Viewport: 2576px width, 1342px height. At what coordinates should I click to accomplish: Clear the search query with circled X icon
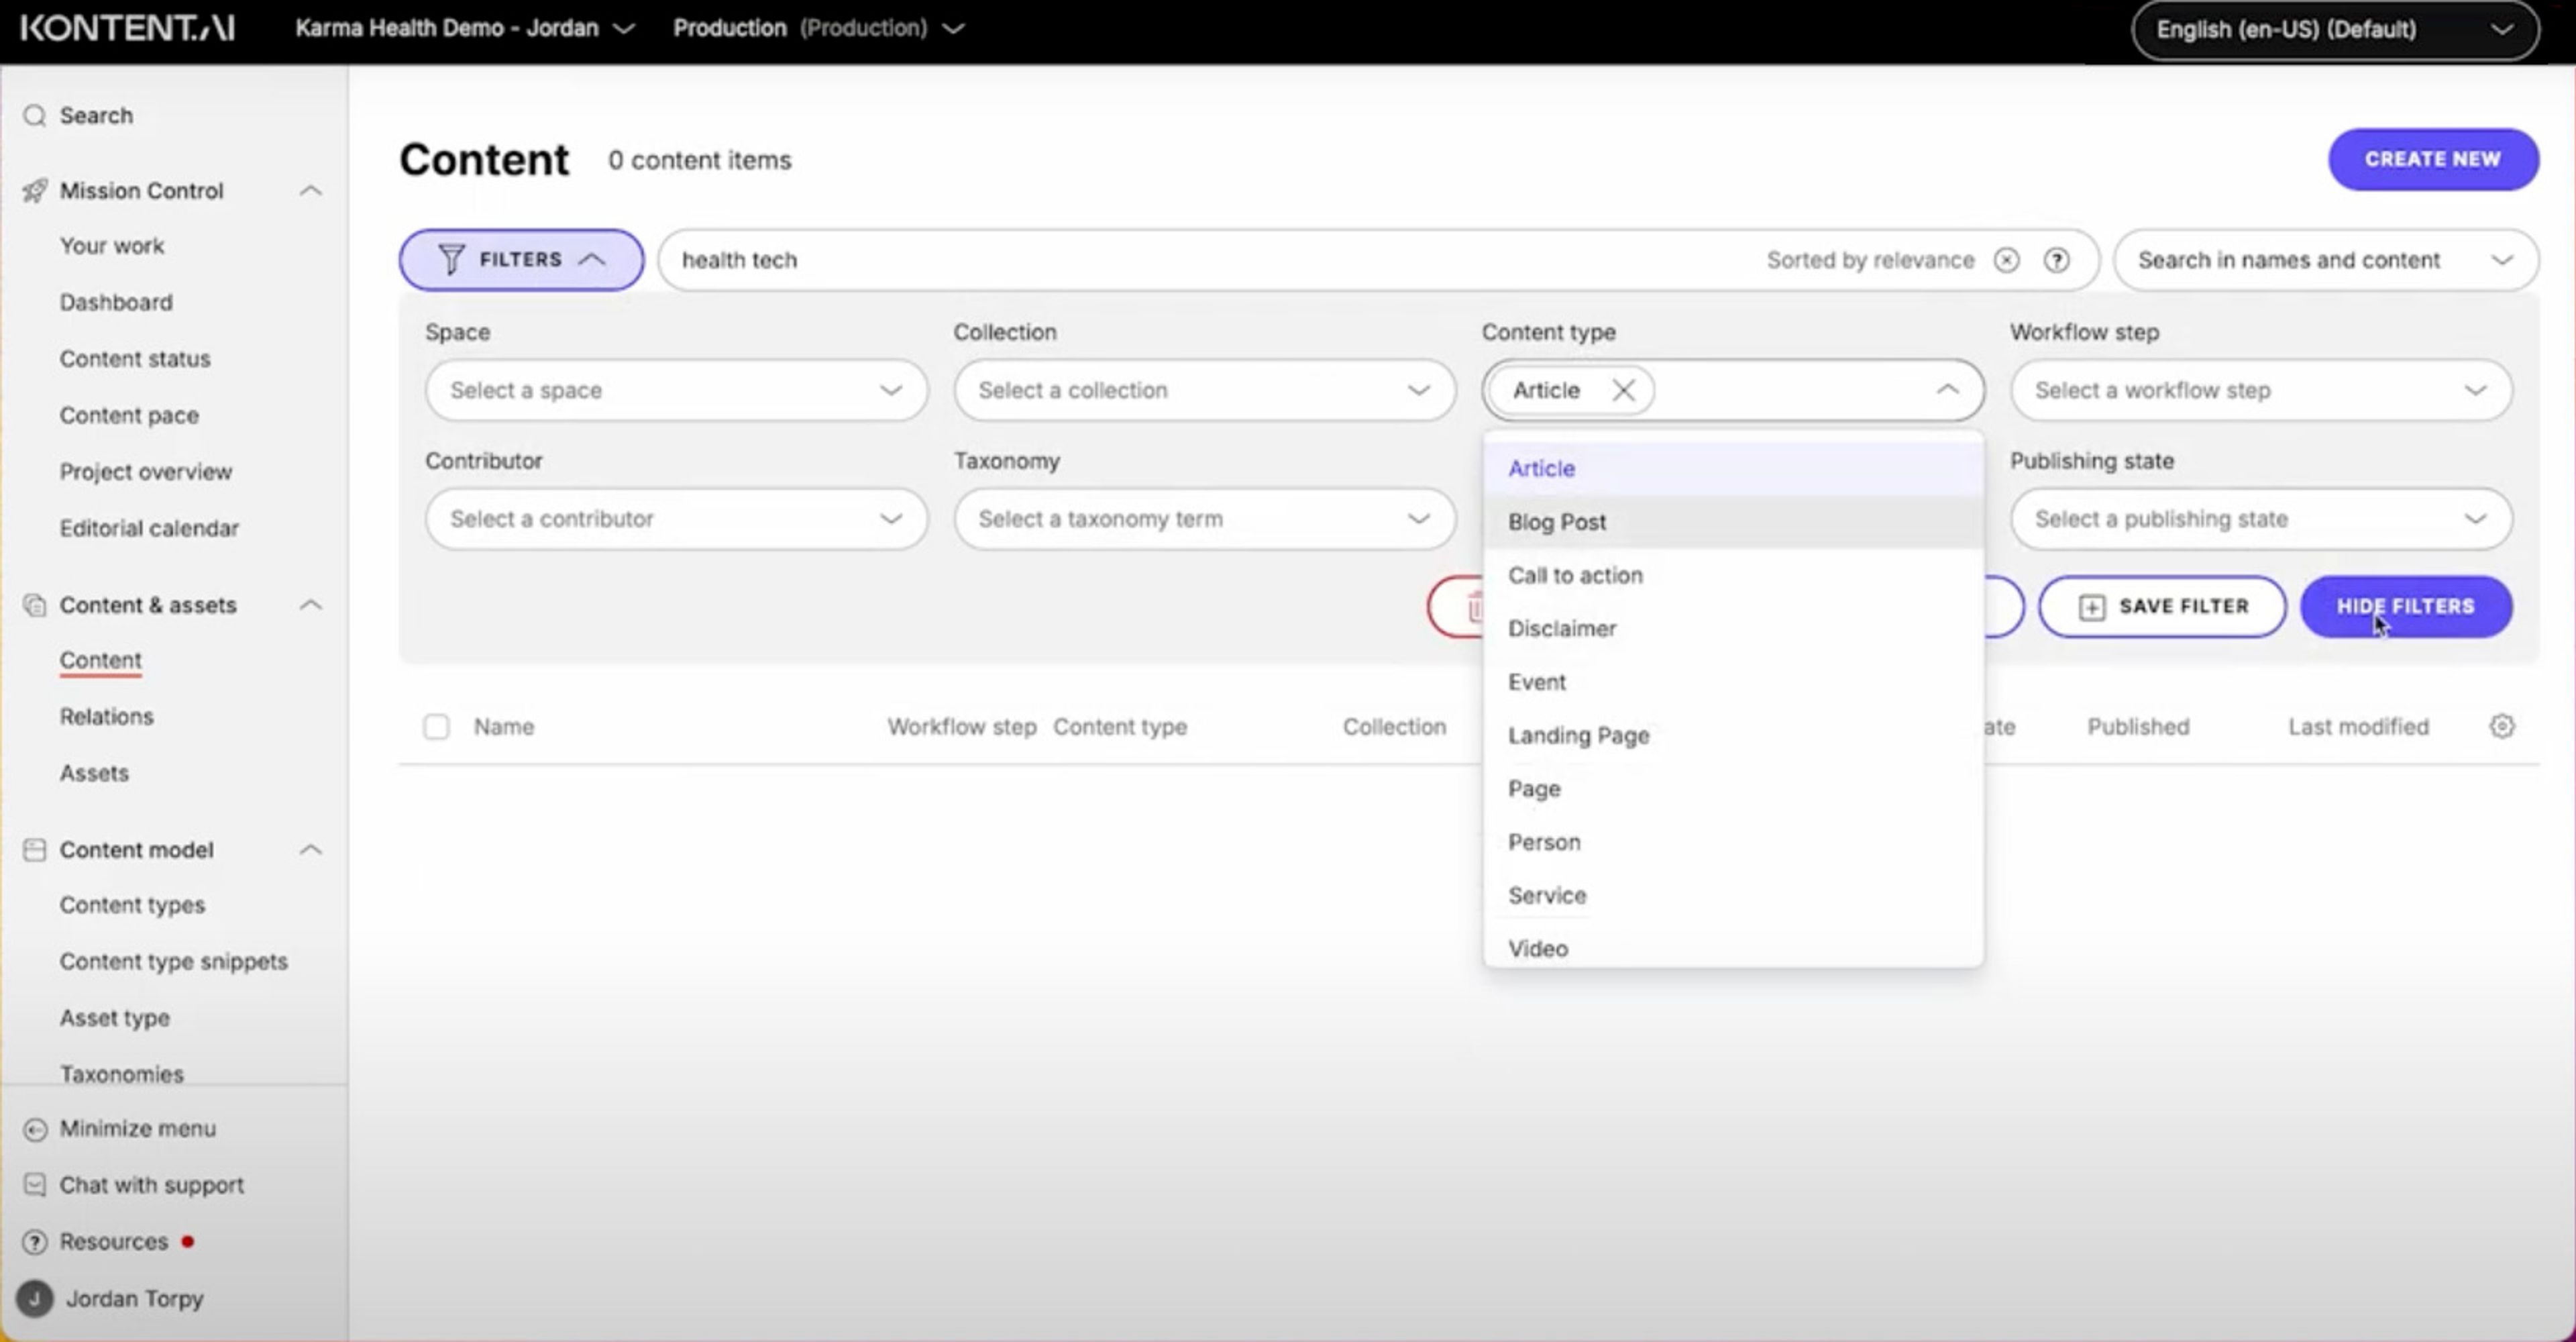[x=2006, y=261]
